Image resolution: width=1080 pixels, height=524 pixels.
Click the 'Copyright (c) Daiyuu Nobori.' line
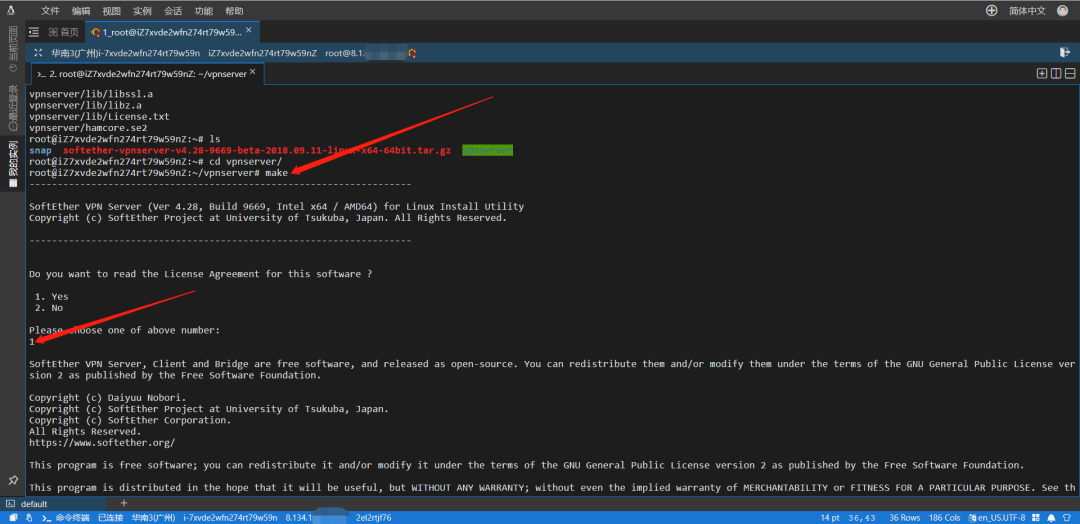click(x=107, y=397)
